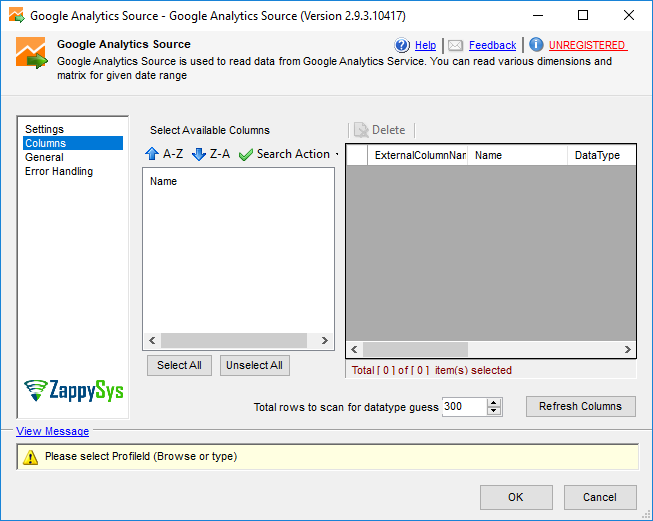Click the available columns horizontal scrollbar thumb
653x521 pixels.
point(234,340)
